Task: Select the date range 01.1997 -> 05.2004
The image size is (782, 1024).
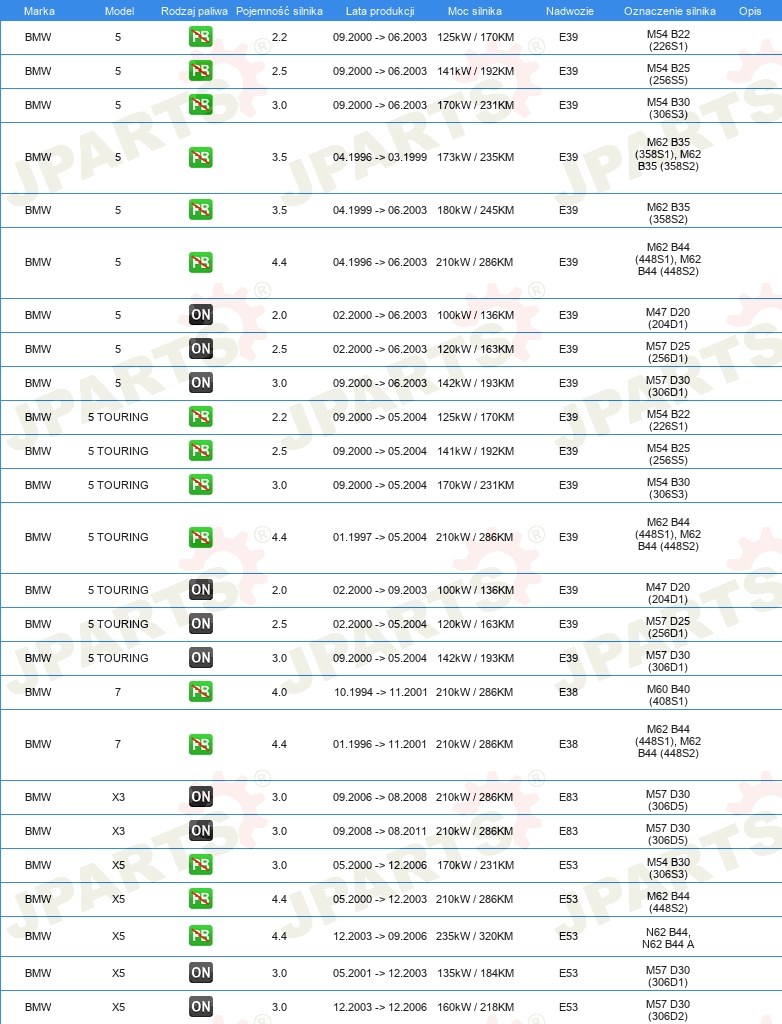Action: pos(380,537)
